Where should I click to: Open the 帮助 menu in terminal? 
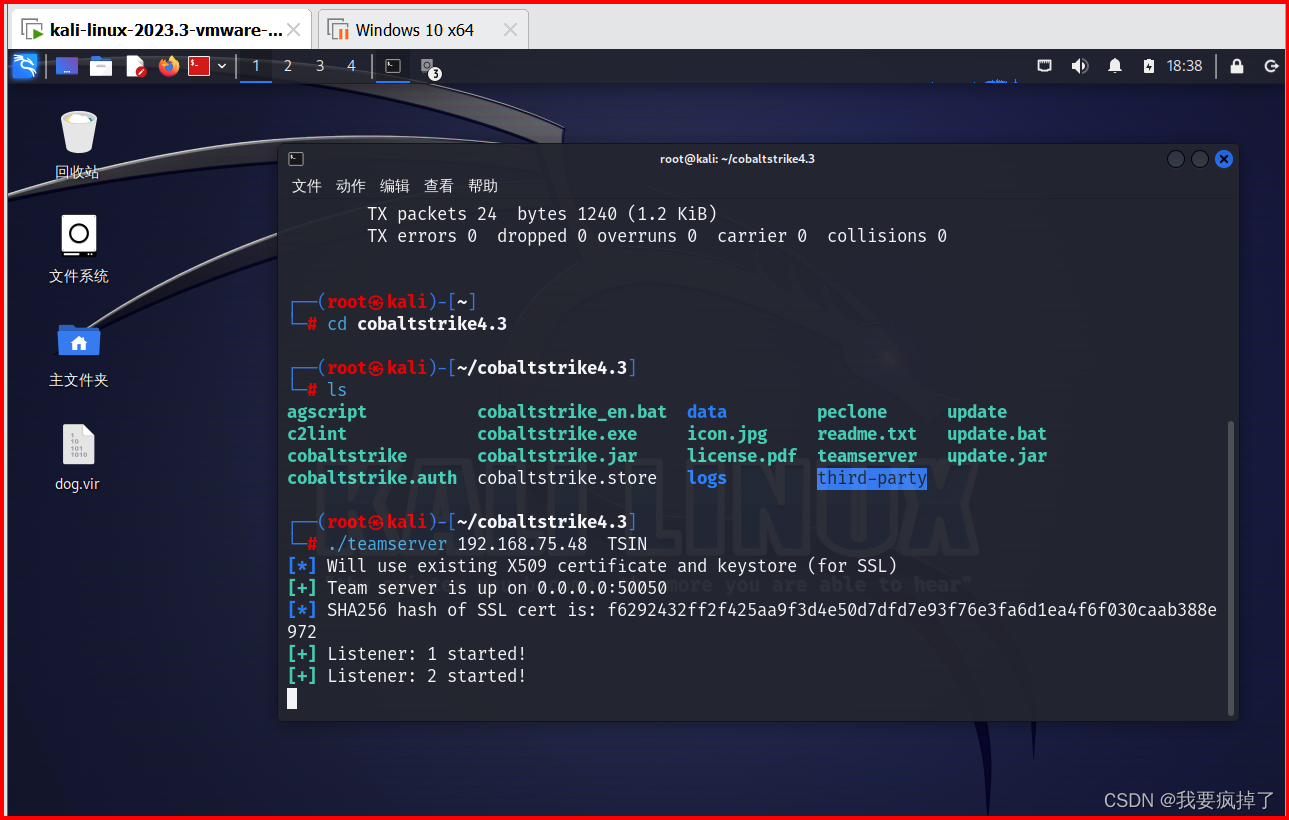[x=483, y=186]
